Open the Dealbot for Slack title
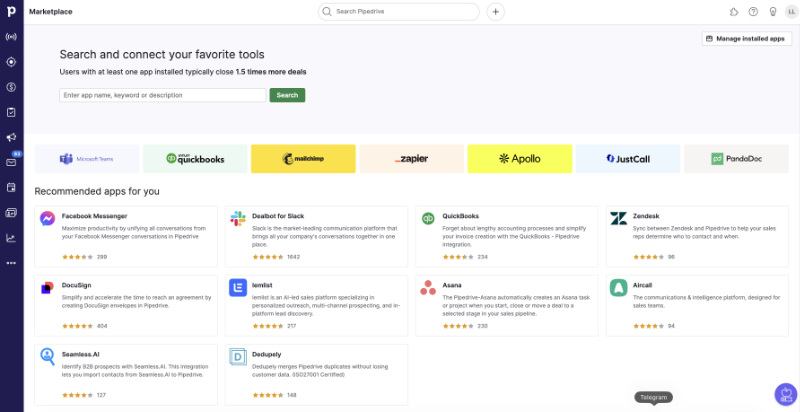 278,216
